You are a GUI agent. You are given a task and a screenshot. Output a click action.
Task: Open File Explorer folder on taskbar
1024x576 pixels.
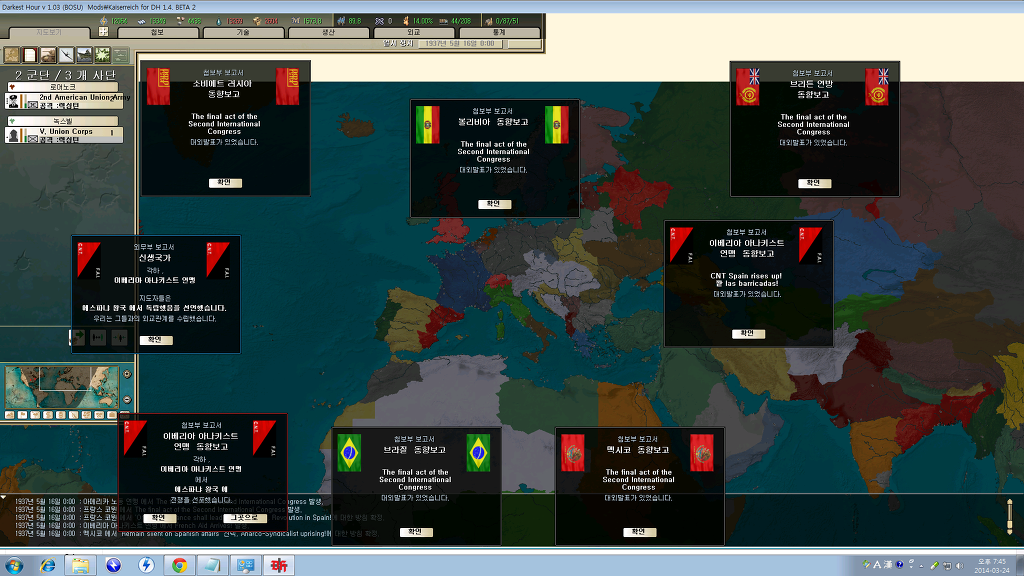[x=80, y=565]
